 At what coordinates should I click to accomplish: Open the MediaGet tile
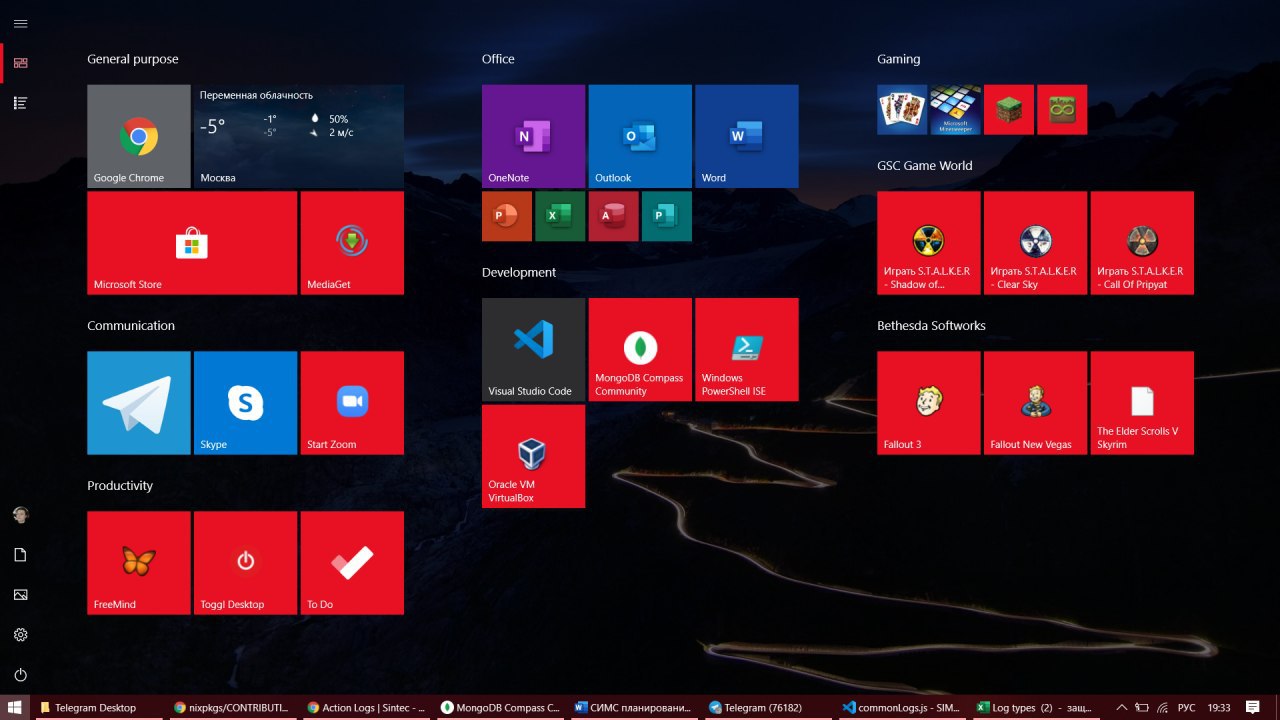pos(352,243)
